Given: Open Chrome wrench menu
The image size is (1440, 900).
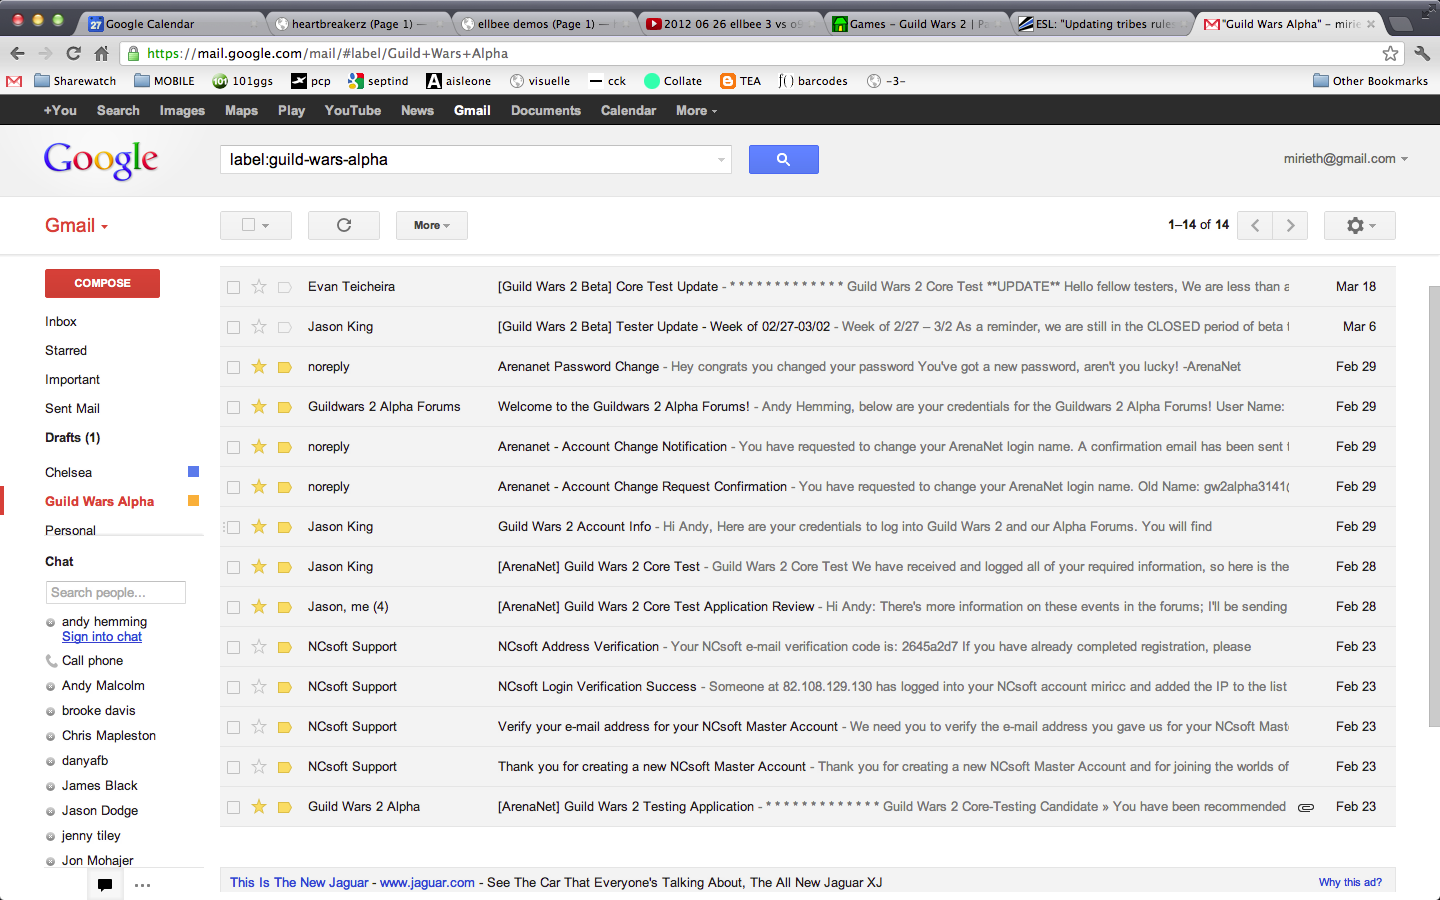Looking at the screenshot, I should click(1422, 53).
